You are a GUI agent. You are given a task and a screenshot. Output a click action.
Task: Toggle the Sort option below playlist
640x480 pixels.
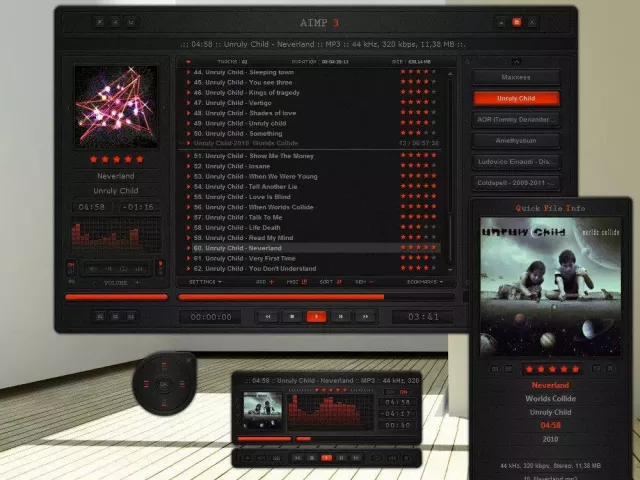coord(326,282)
